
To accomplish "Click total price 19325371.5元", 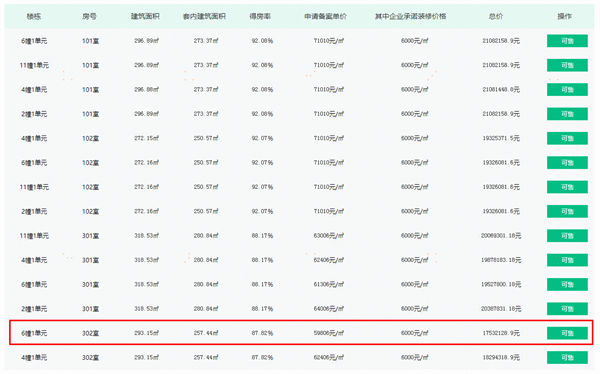I will point(501,139).
